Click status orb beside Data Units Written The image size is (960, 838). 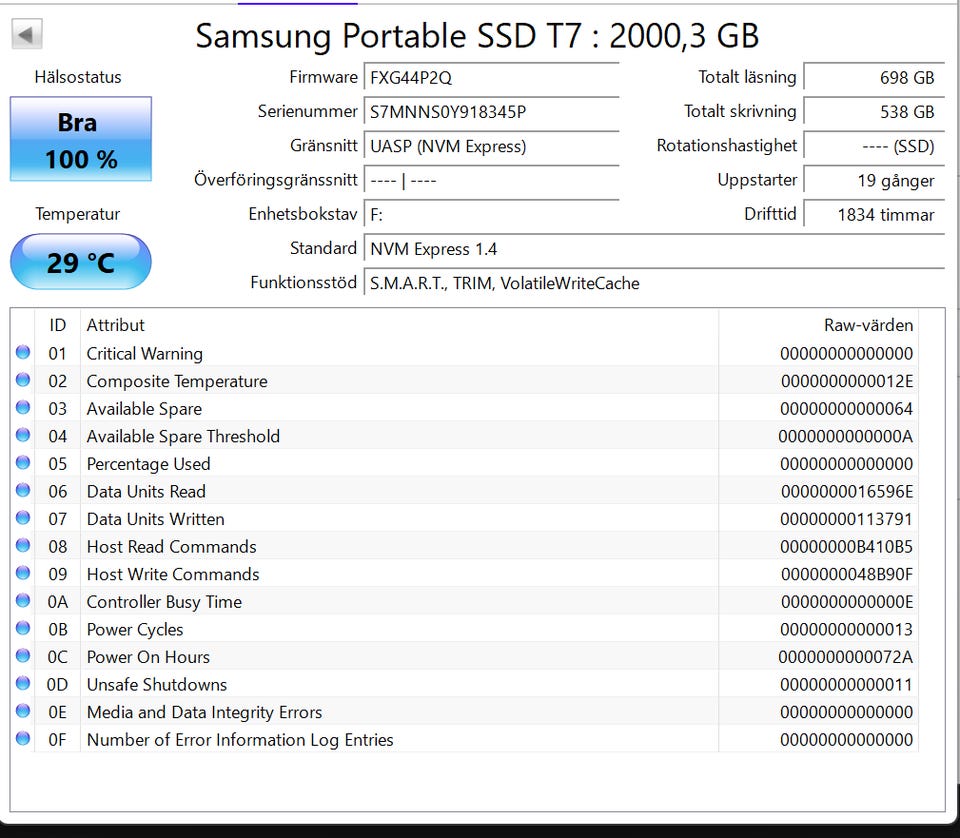[23, 519]
